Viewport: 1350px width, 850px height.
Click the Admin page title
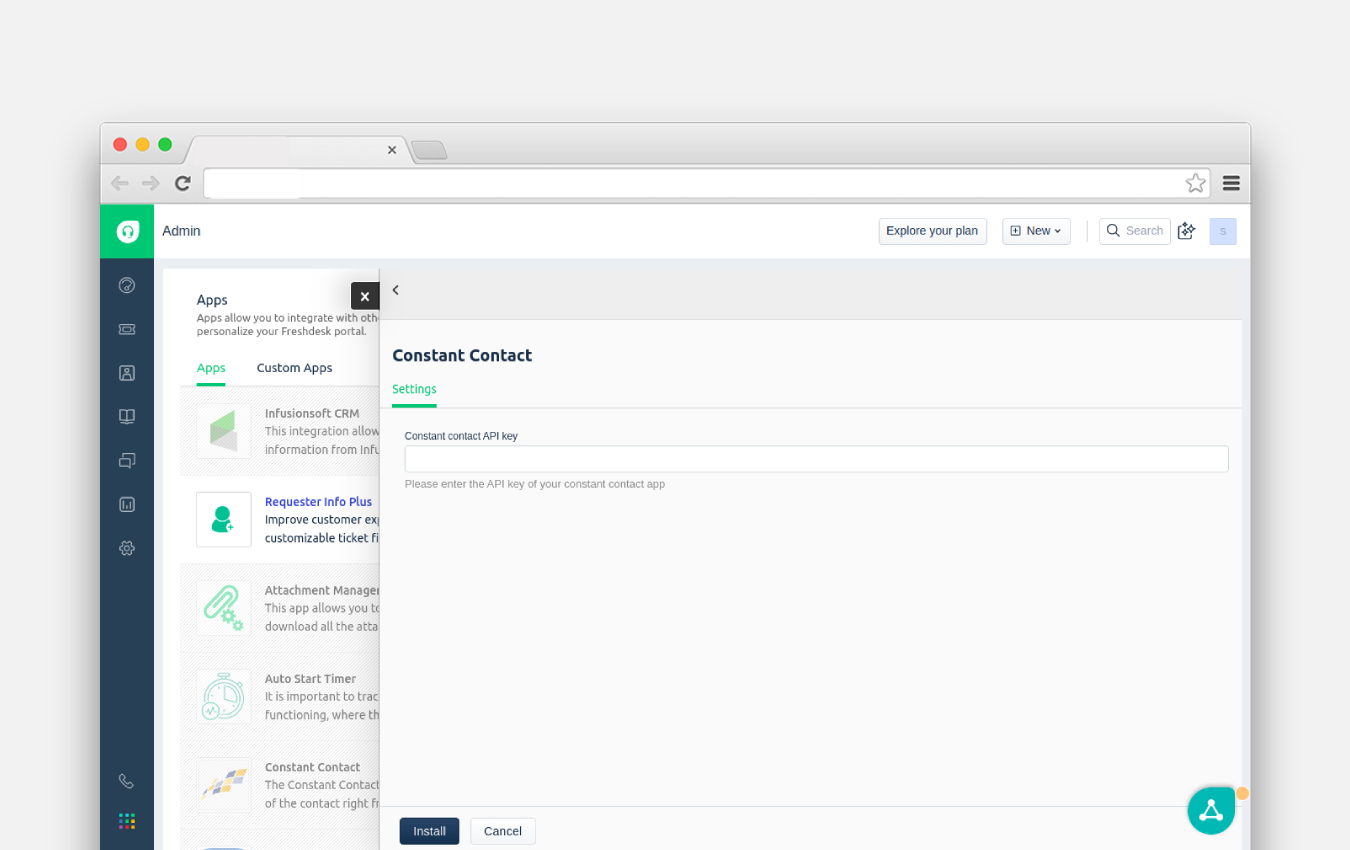pos(181,231)
